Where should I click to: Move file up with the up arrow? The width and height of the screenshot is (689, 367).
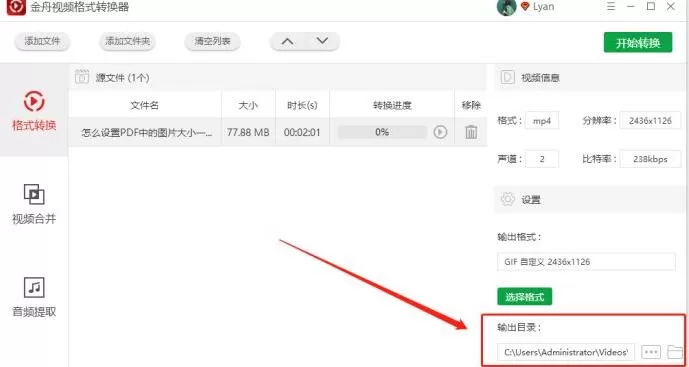pyautogui.click(x=287, y=42)
